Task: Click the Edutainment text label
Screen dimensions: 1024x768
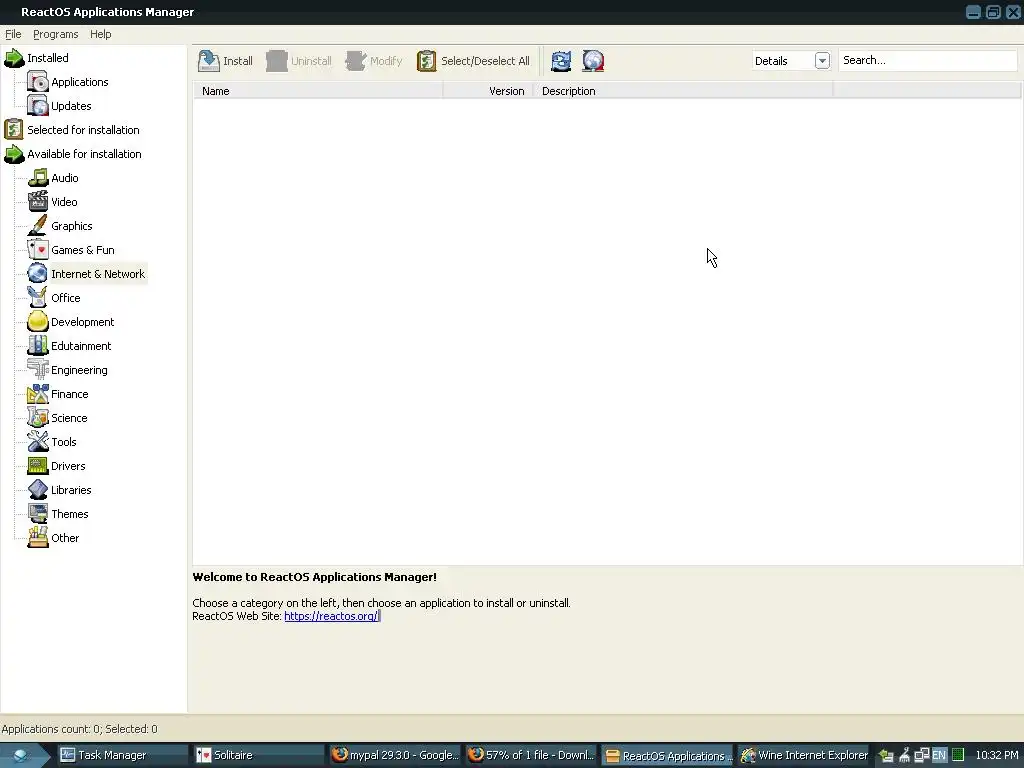Action: click(81, 345)
